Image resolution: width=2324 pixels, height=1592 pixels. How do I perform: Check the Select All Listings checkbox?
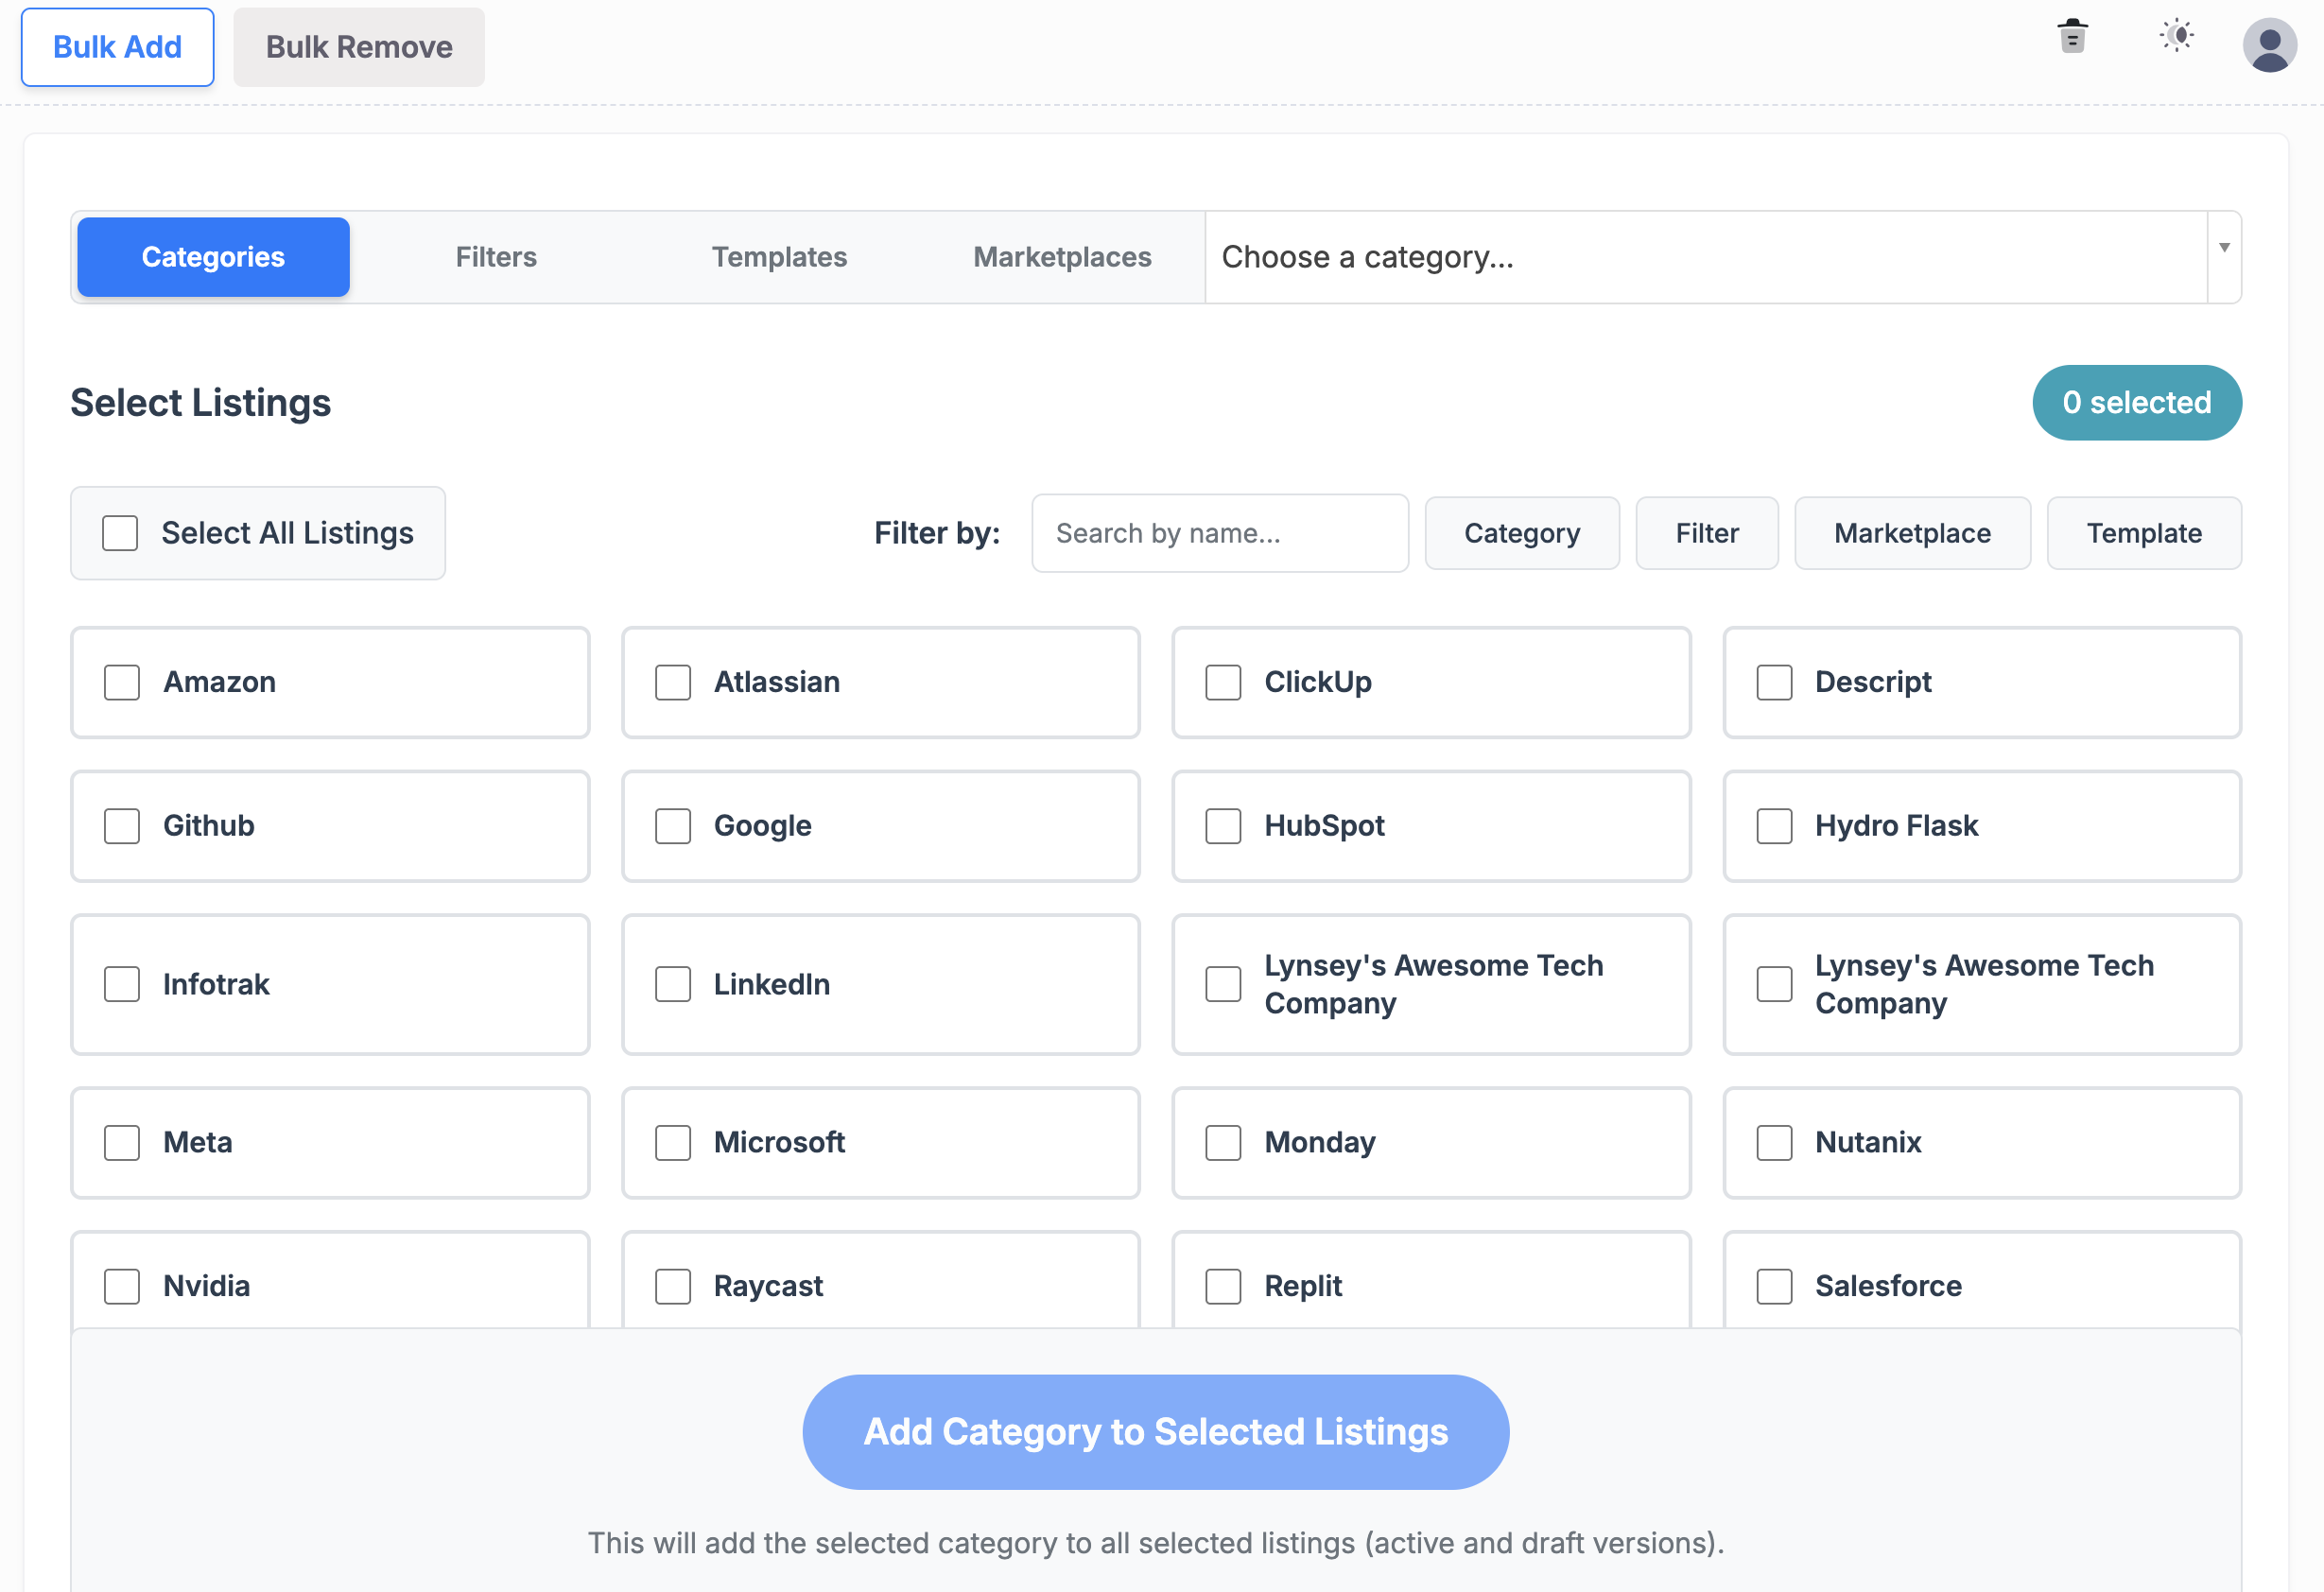pos(120,533)
